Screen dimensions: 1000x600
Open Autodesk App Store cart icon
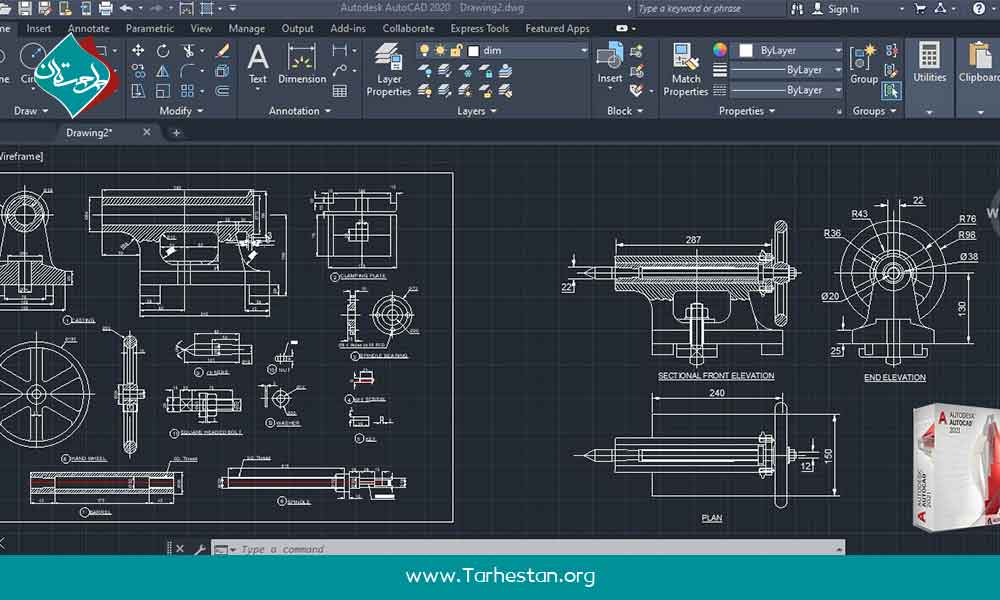(x=920, y=8)
